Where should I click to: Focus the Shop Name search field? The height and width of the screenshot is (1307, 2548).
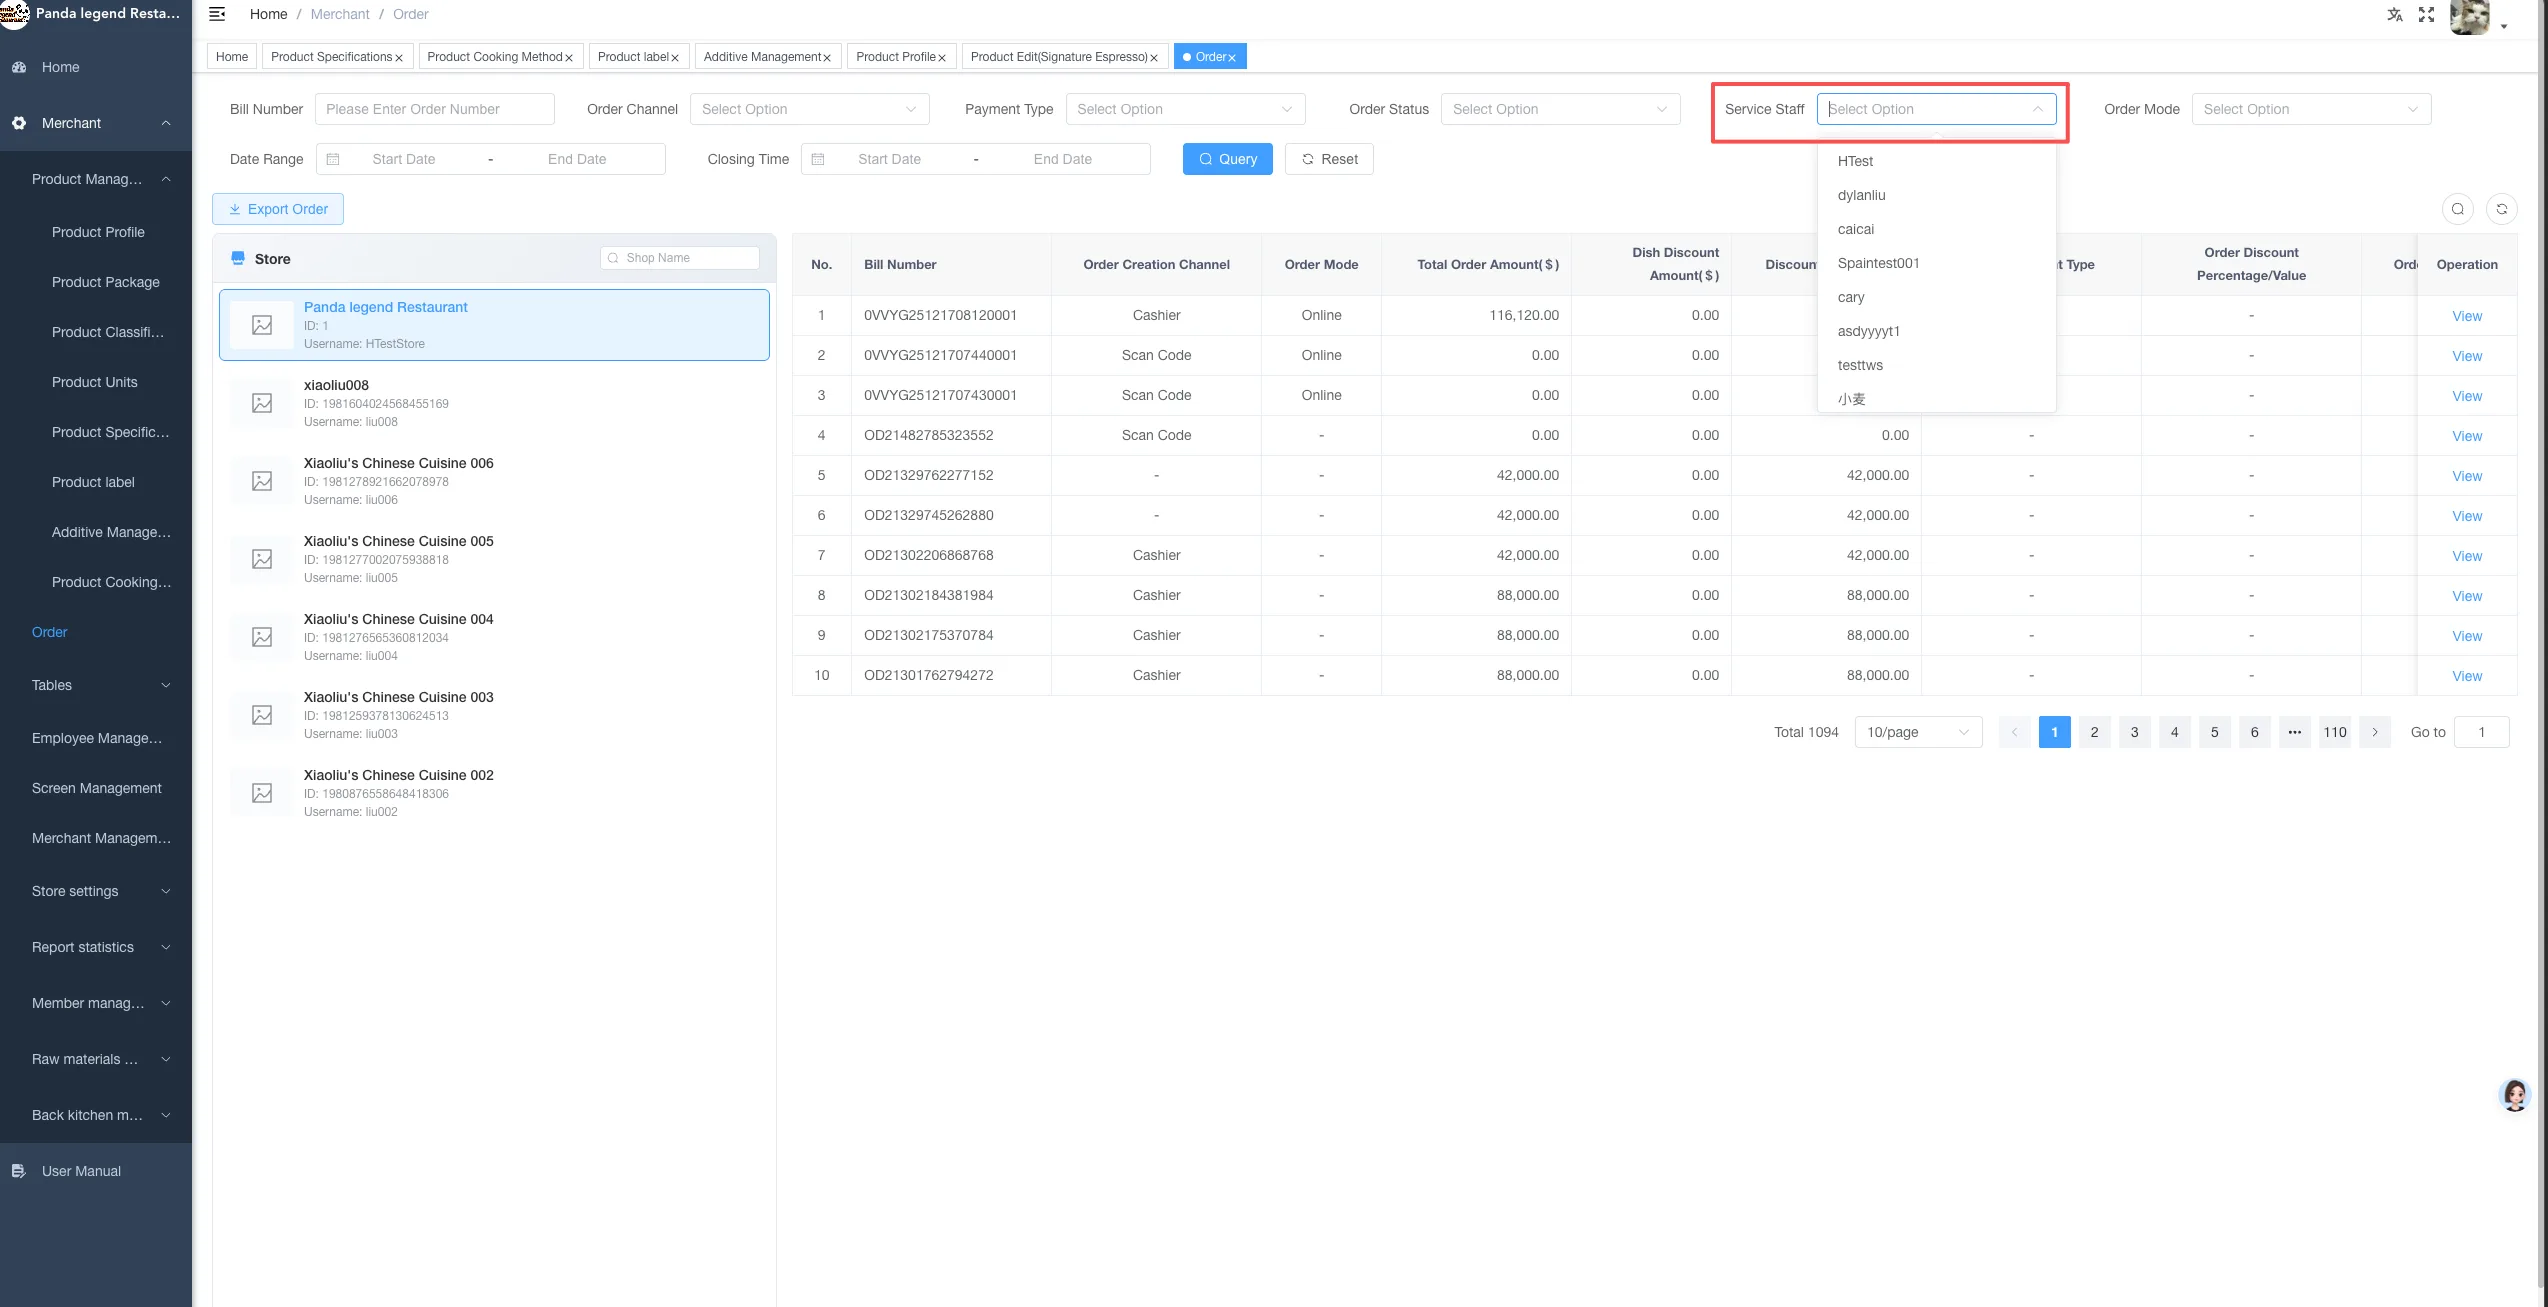(680, 258)
